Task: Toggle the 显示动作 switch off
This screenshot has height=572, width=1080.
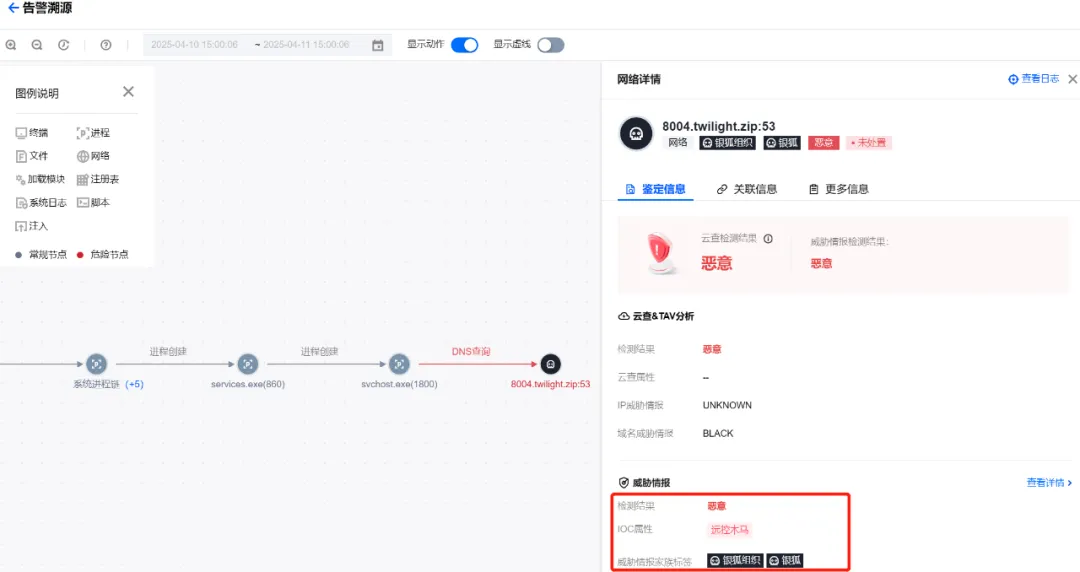Action: tap(464, 45)
